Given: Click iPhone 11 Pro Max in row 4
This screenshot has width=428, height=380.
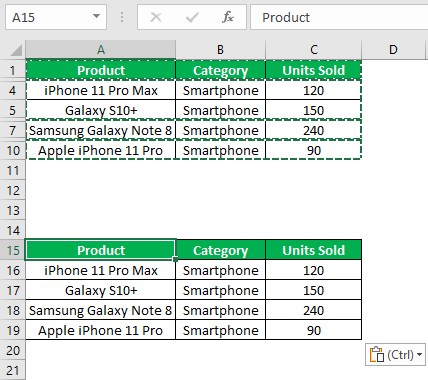Looking at the screenshot, I should tap(101, 90).
